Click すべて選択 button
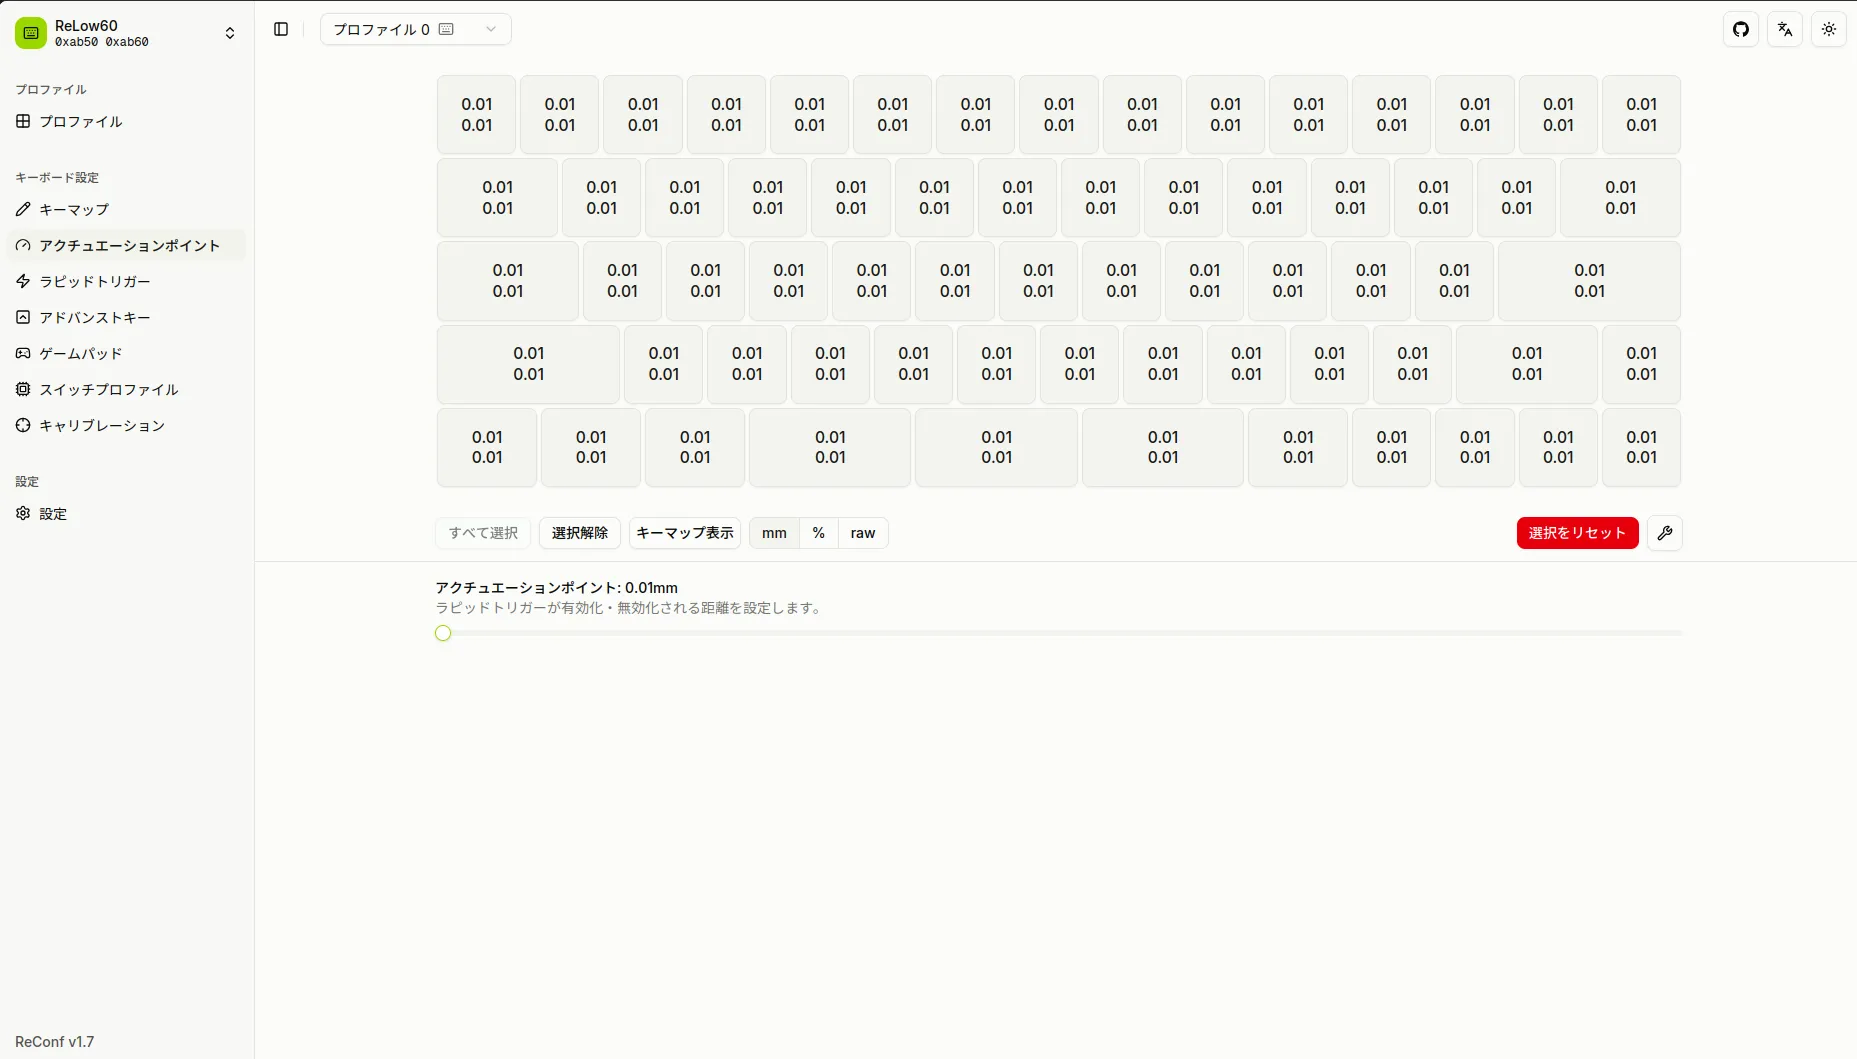1857x1059 pixels. 483,533
